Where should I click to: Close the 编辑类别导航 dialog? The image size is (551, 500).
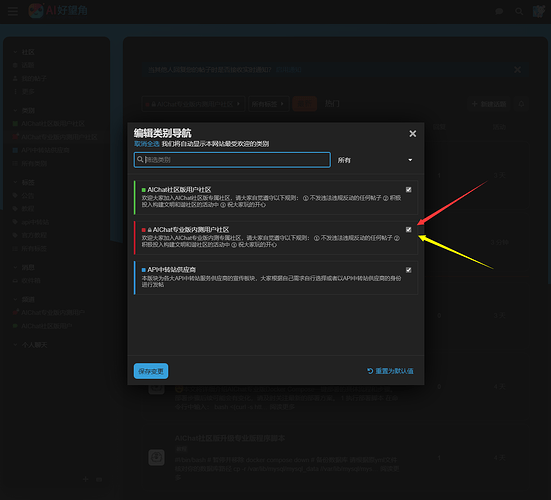tap(413, 134)
